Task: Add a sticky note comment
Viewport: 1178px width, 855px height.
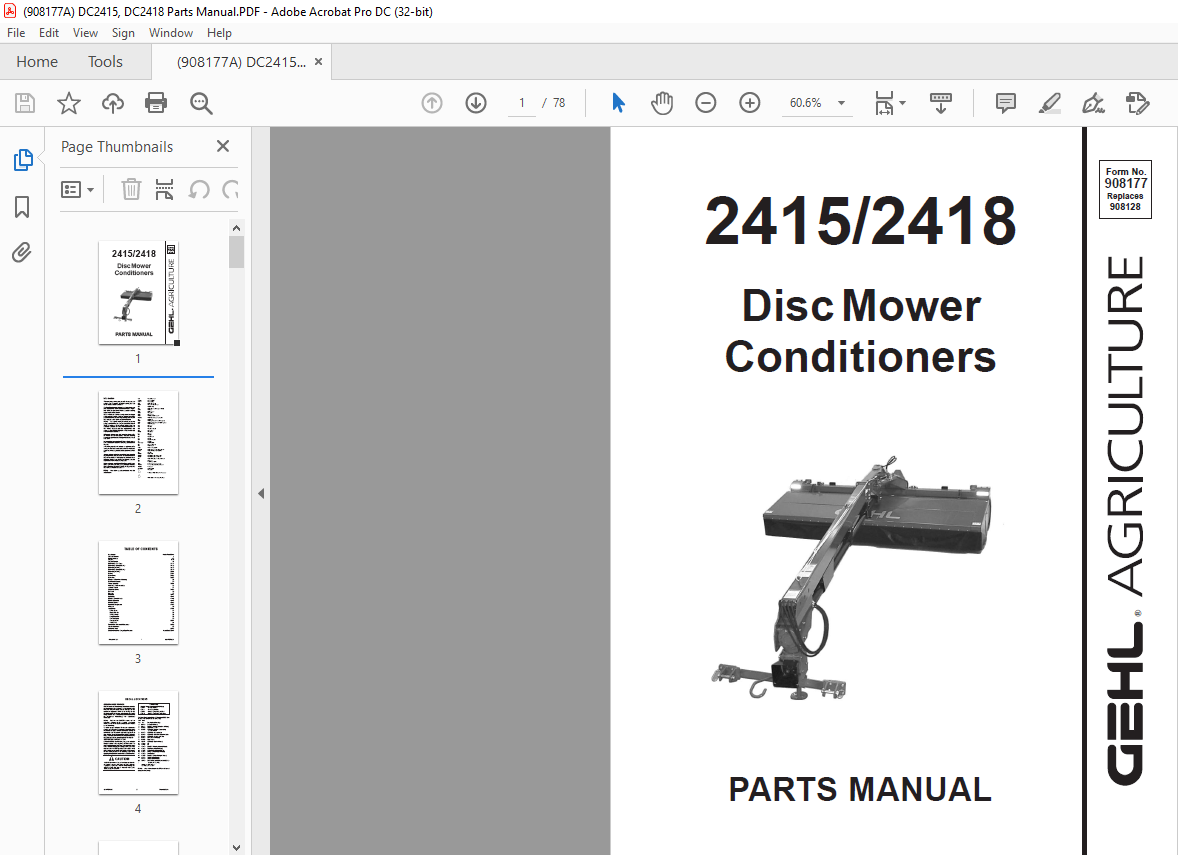Action: (1005, 103)
